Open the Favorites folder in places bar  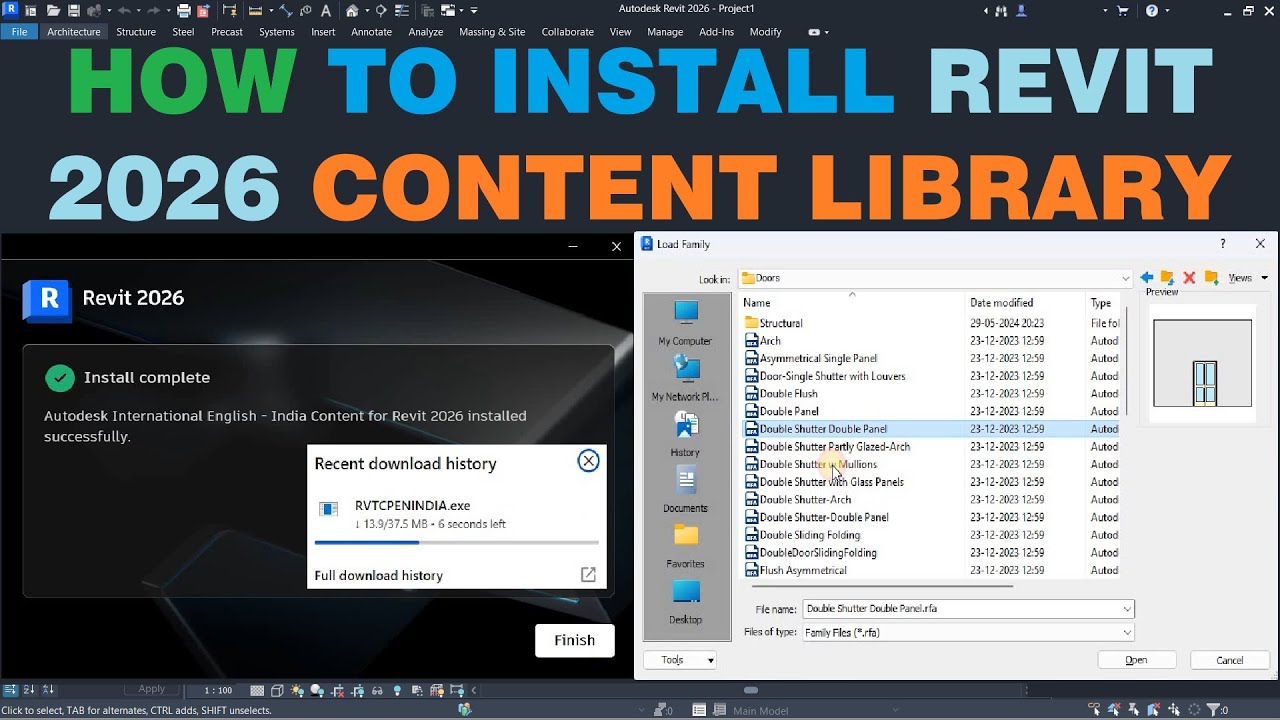[685, 545]
